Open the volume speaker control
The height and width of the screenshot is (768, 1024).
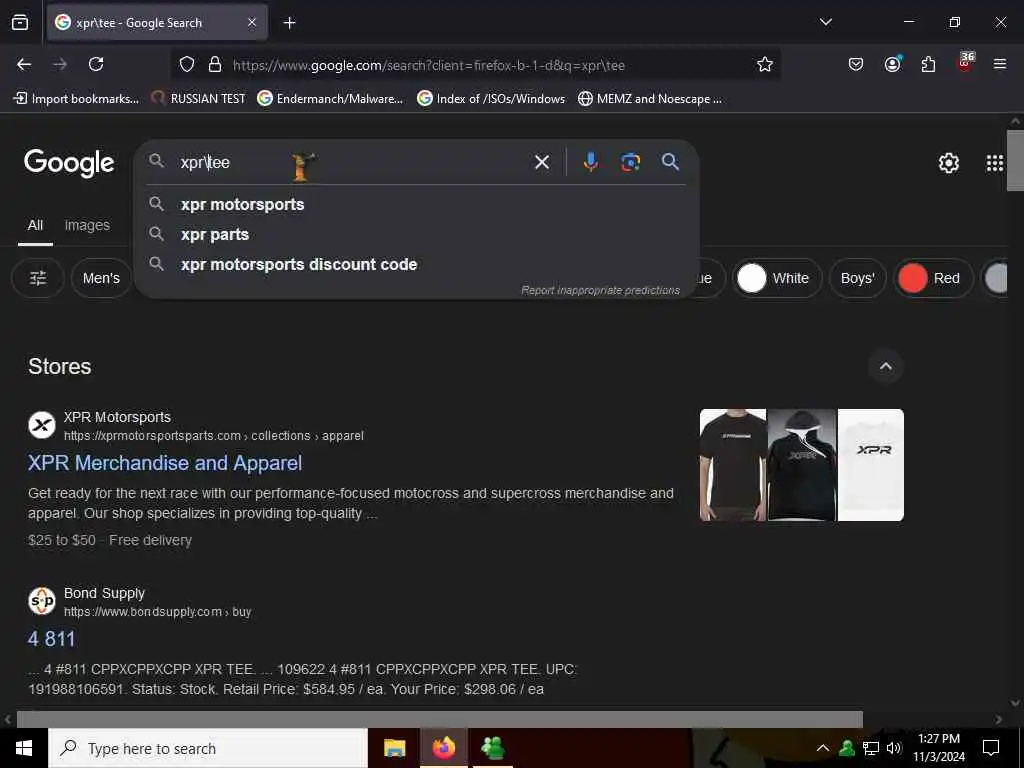click(894, 748)
